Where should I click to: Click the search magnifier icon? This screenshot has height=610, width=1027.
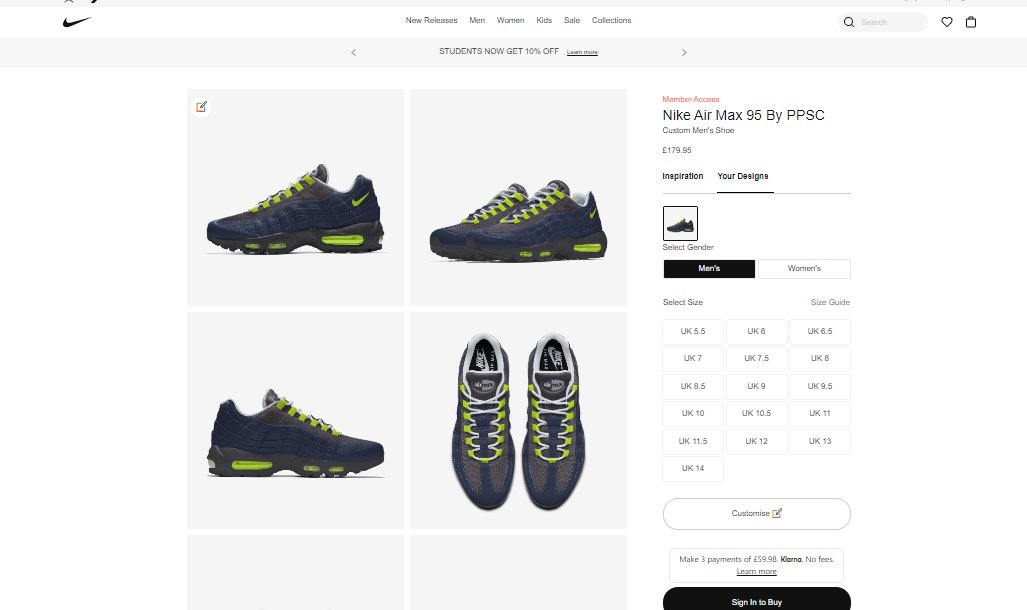(849, 22)
